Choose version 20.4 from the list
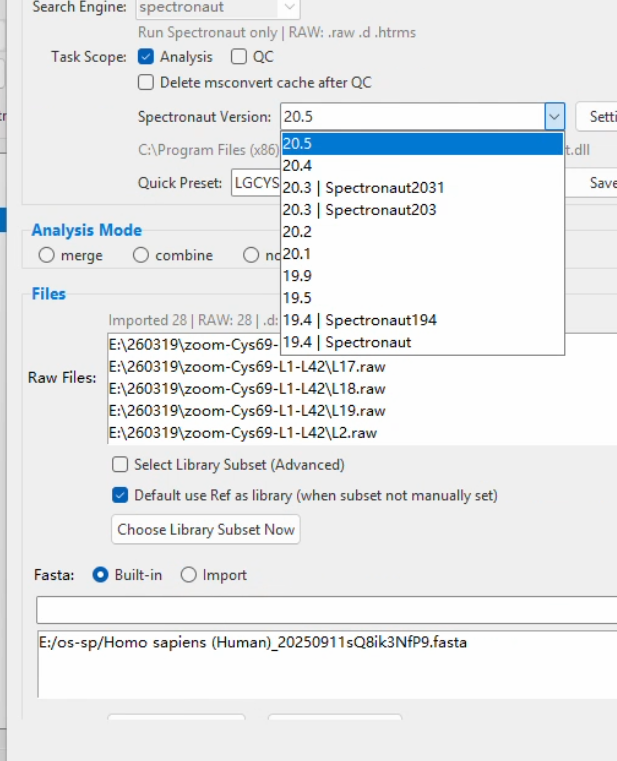The image size is (617, 761). click(x=422, y=166)
